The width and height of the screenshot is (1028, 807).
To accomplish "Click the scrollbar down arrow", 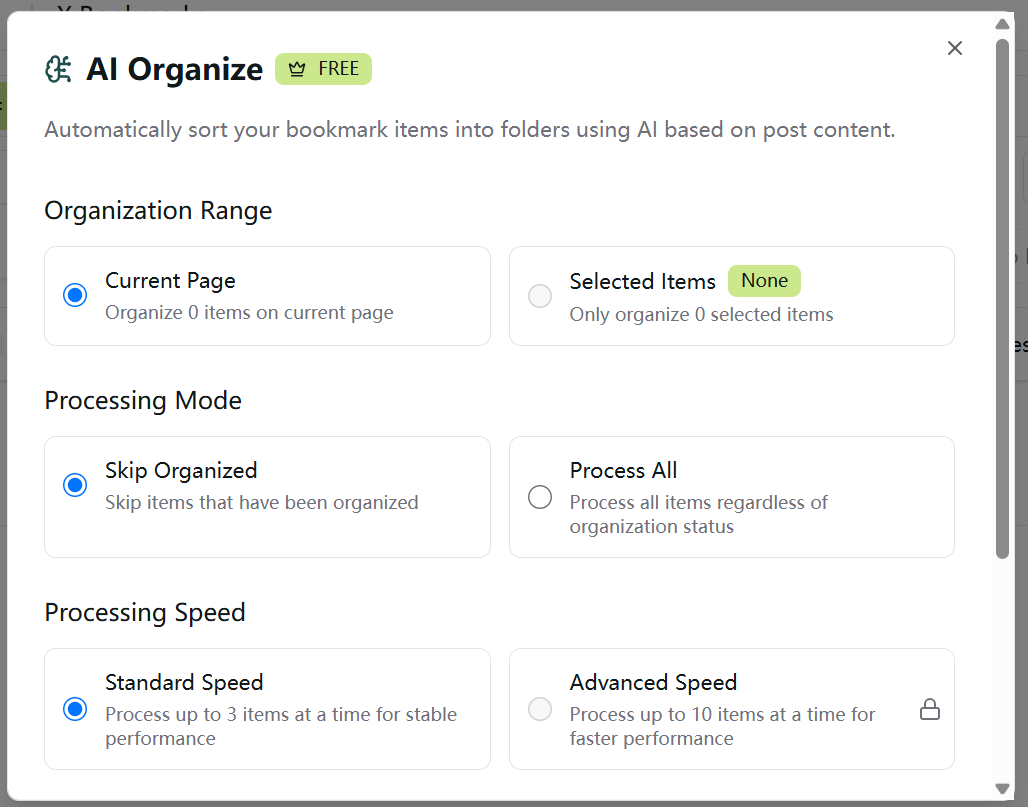I will (x=1003, y=789).
